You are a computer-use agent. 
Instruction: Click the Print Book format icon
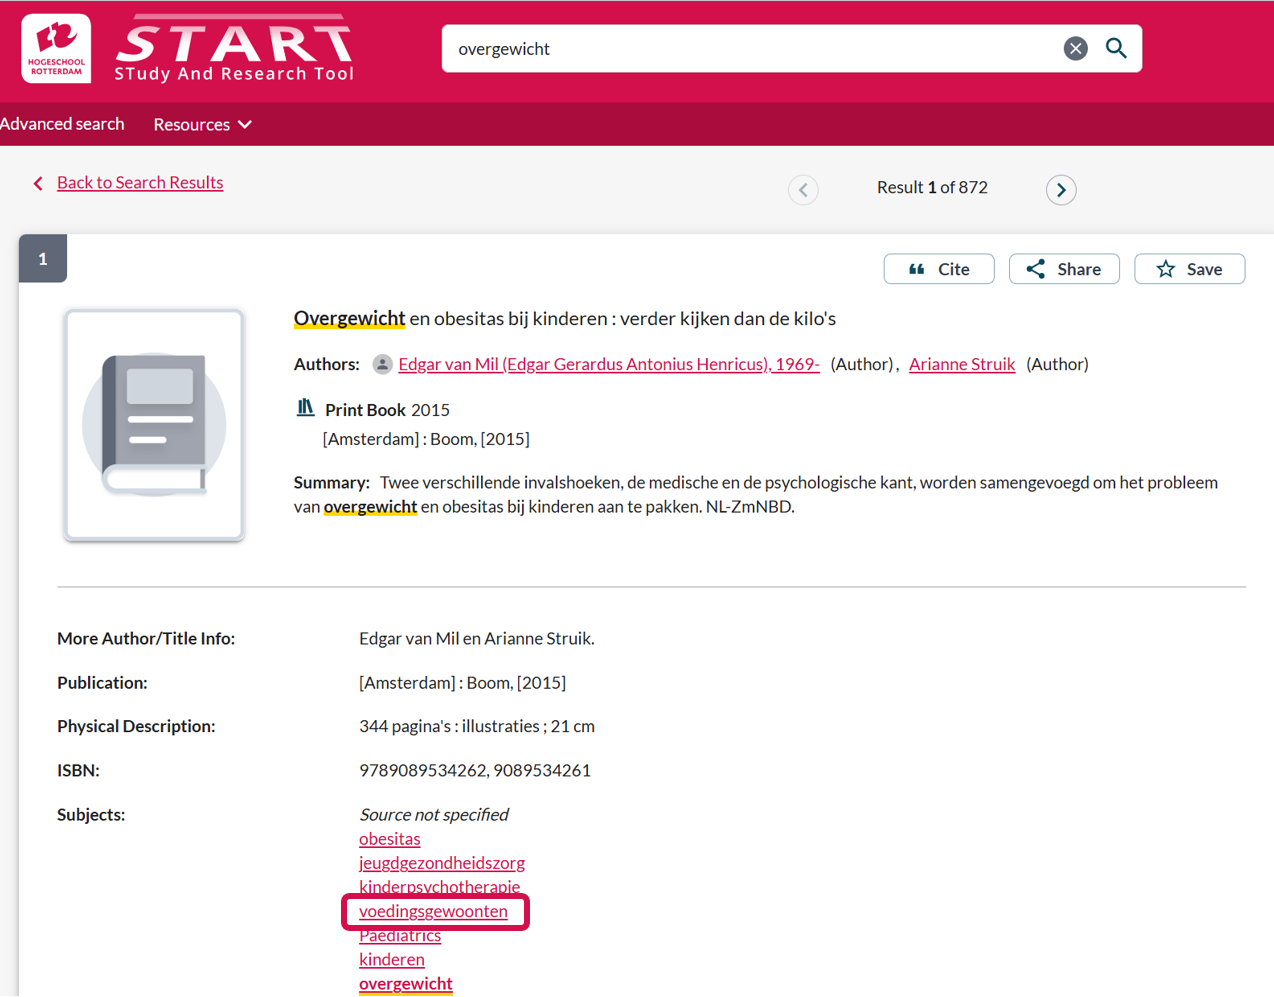306,408
